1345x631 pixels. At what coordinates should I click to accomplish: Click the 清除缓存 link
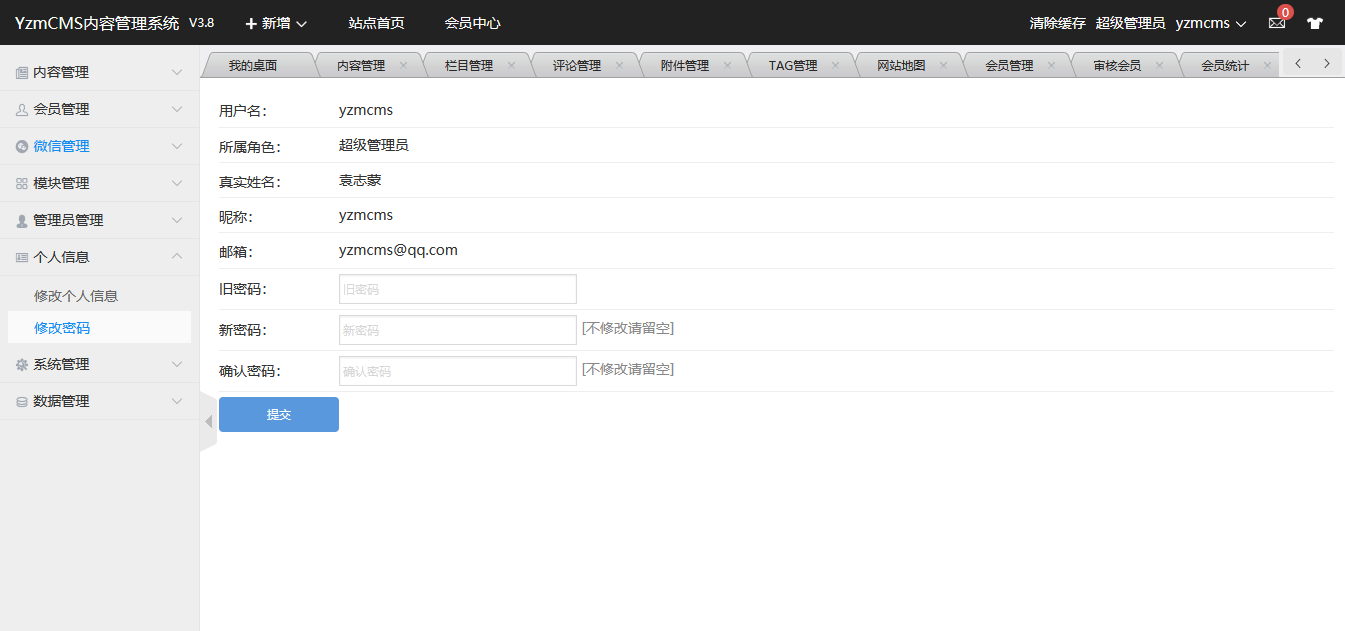tap(1057, 23)
